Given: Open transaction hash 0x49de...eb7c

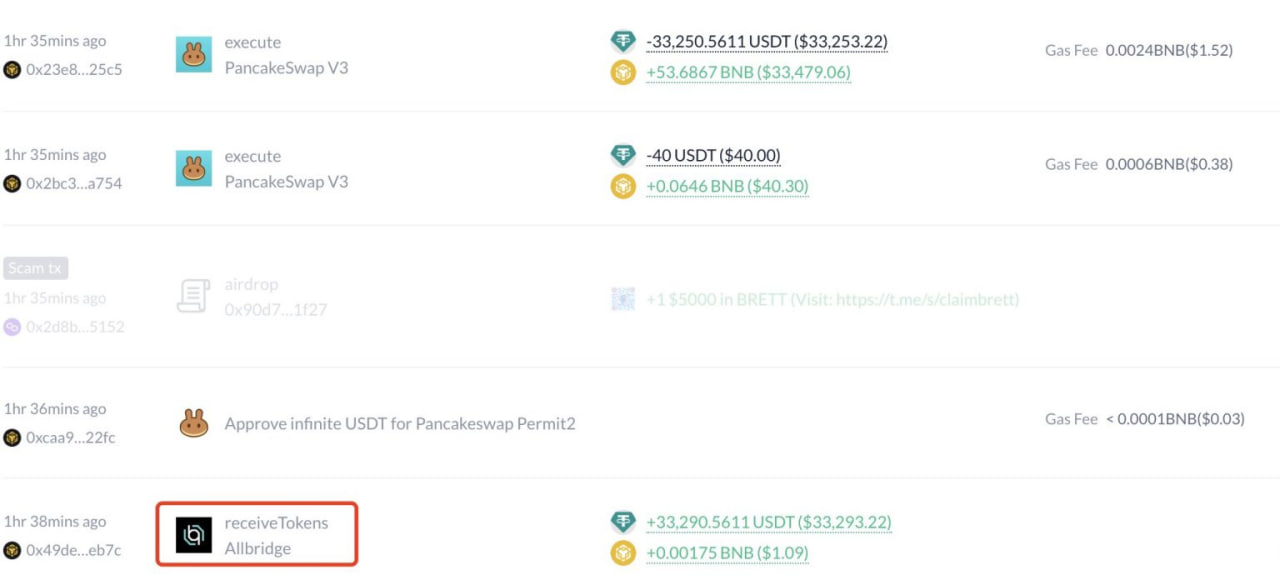Looking at the screenshot, I should pos(74,550).
